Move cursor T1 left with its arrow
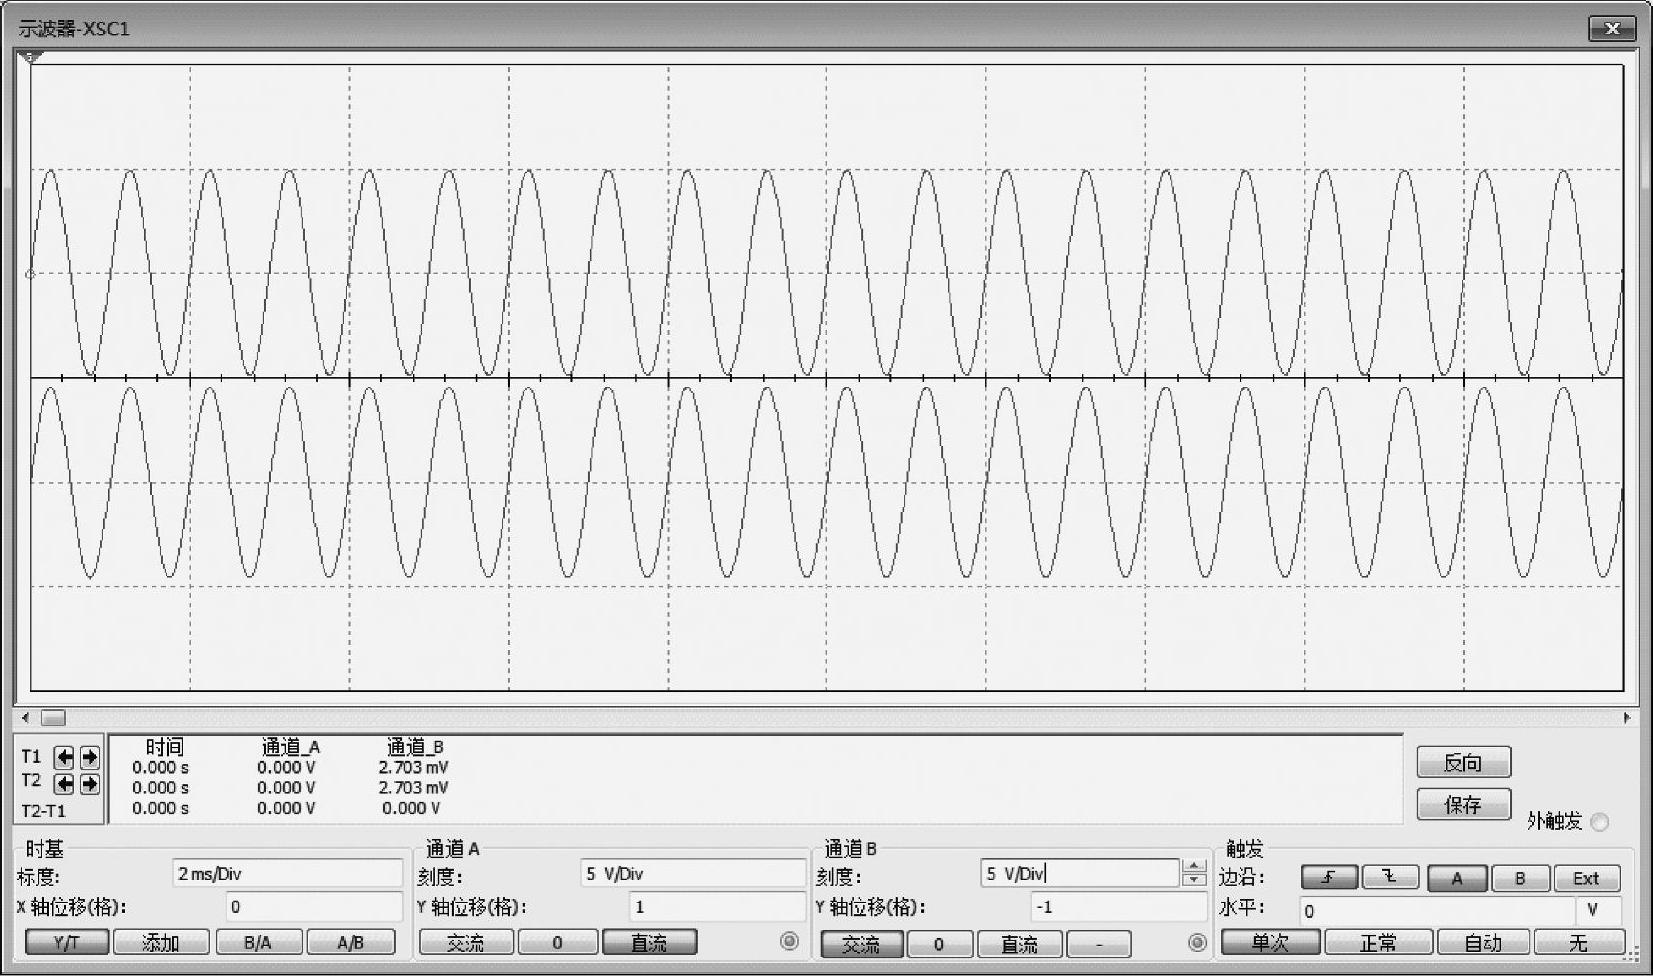Viewport: 1653px width, 976px height. [x=64, y=757]
